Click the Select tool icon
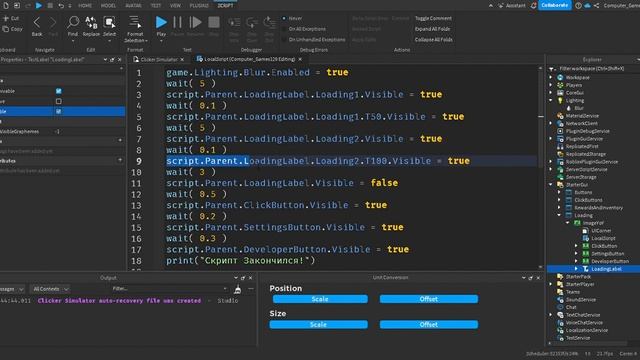This screenshot has width=640, height=360. pos(109,22)
